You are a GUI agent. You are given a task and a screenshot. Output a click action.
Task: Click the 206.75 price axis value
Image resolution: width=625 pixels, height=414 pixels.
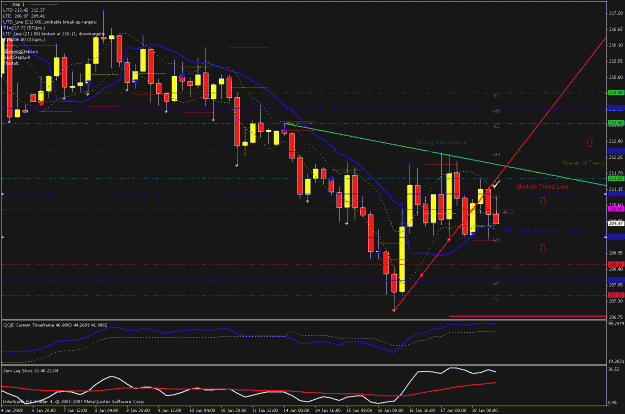click(616, 317)
